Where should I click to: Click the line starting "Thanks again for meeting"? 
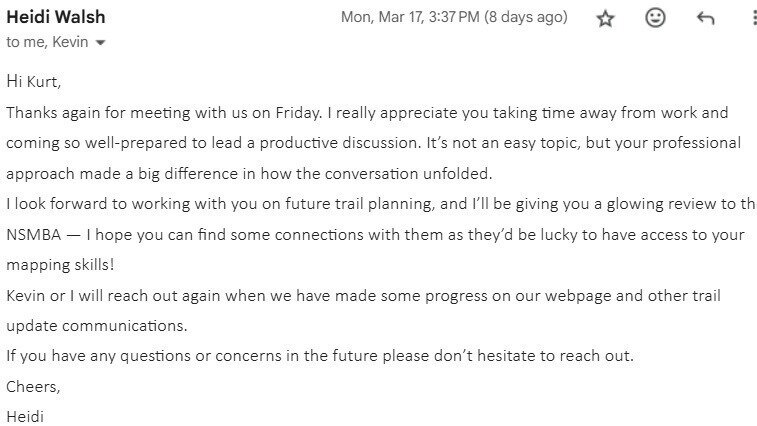367,113
